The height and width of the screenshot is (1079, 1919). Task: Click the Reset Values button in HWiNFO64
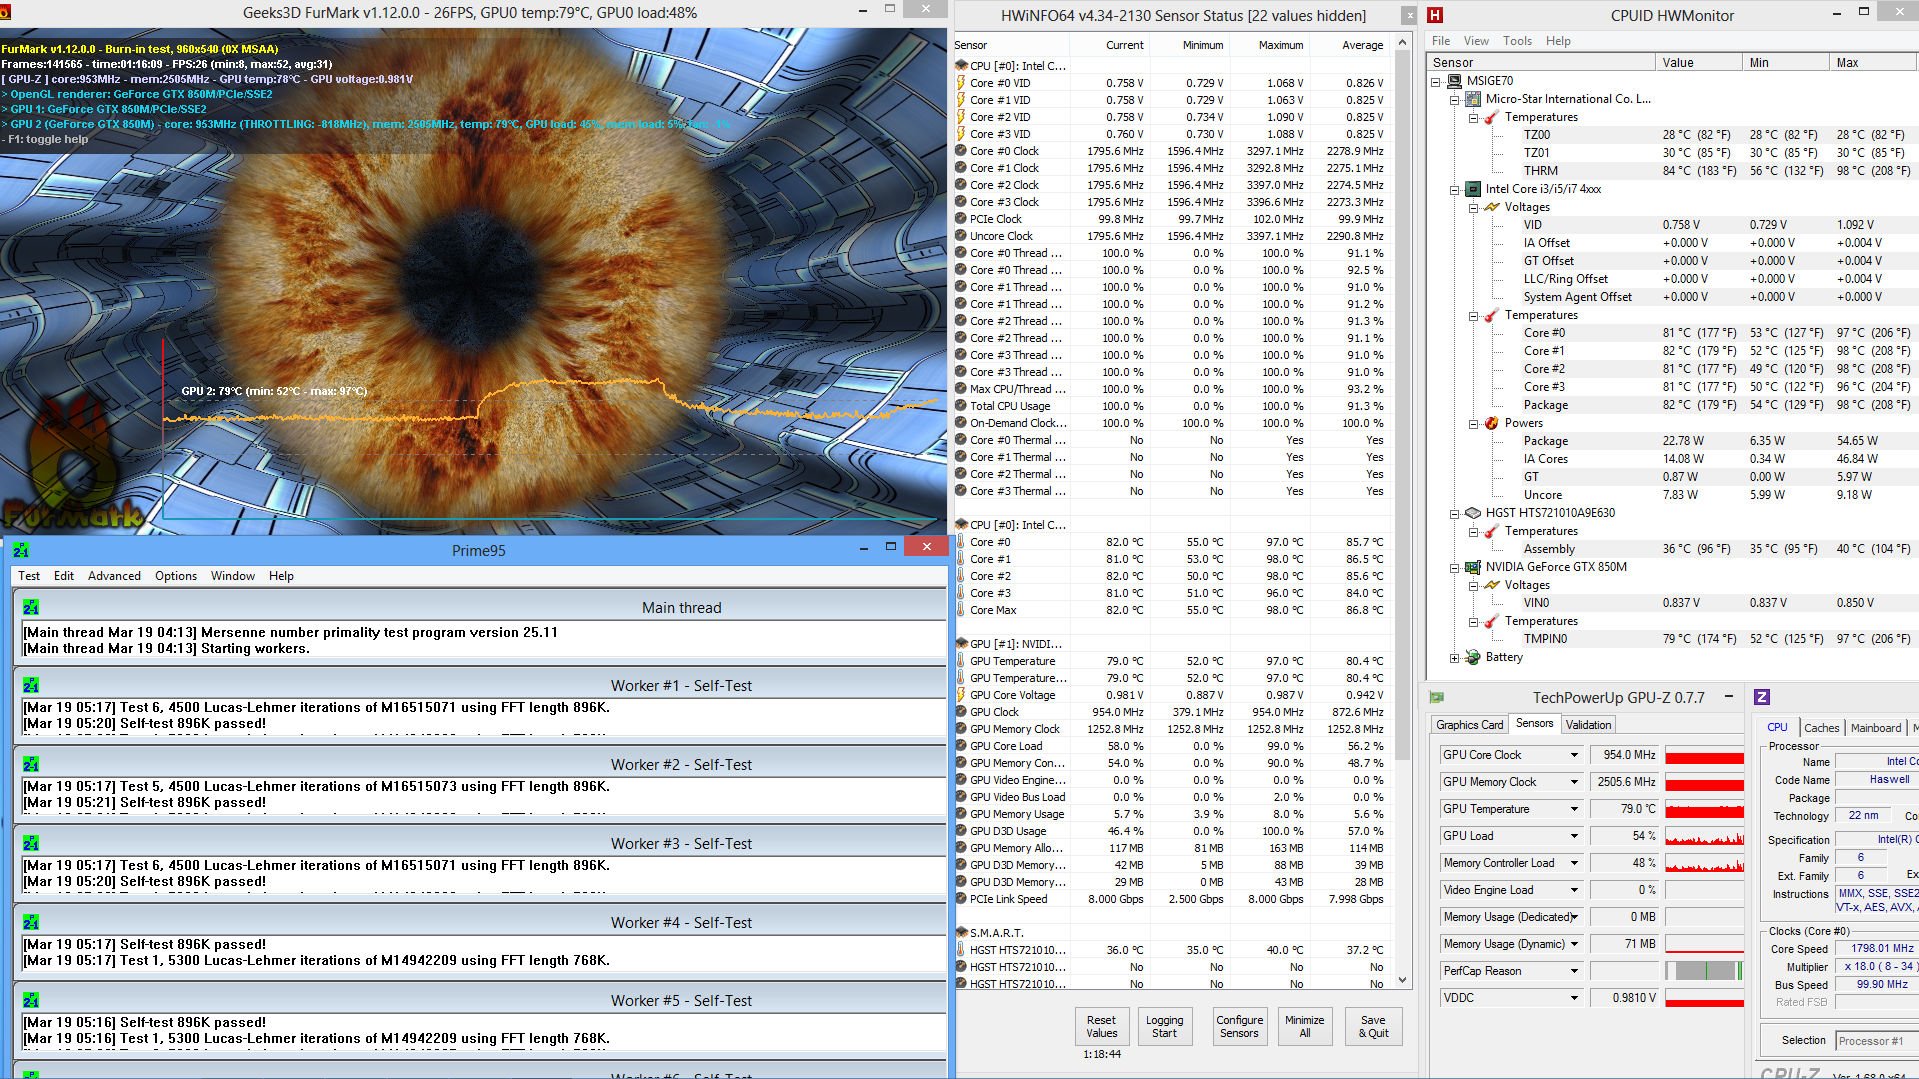tap(1101, 1027)
